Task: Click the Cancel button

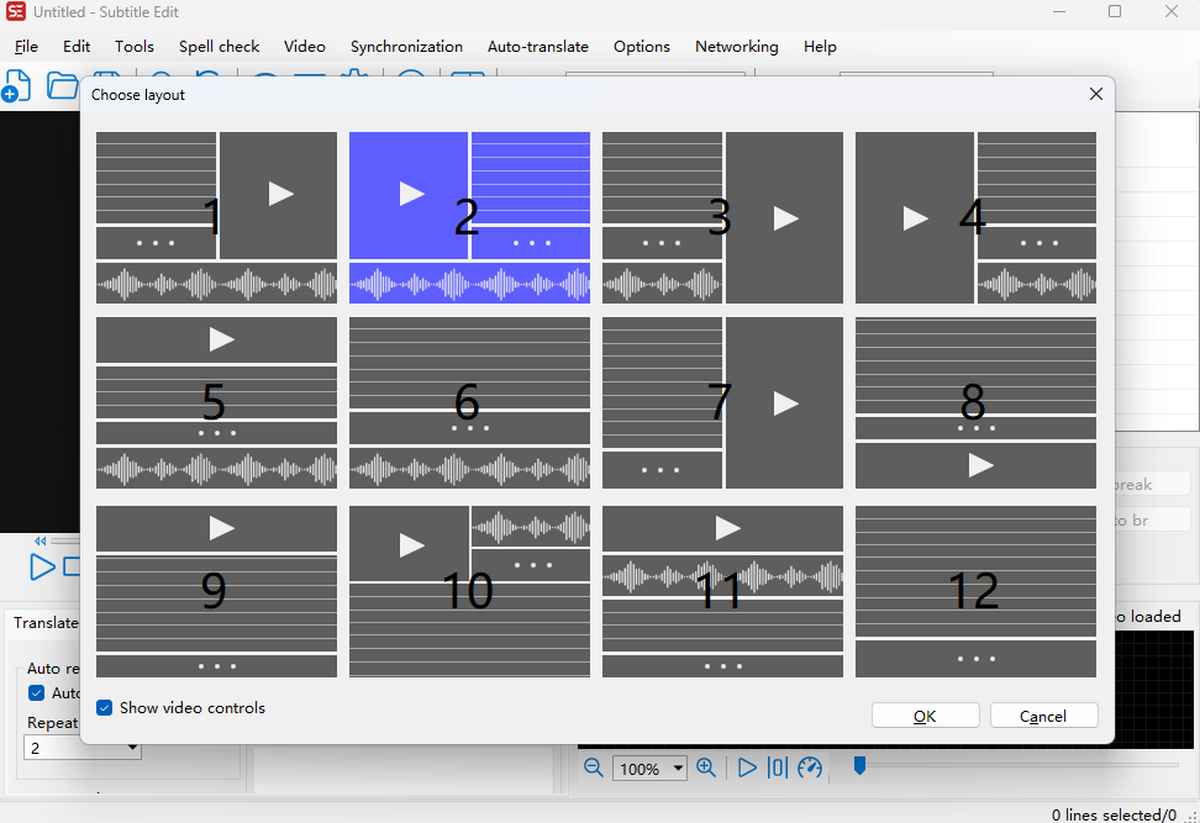Action: tap(1043, 716)
